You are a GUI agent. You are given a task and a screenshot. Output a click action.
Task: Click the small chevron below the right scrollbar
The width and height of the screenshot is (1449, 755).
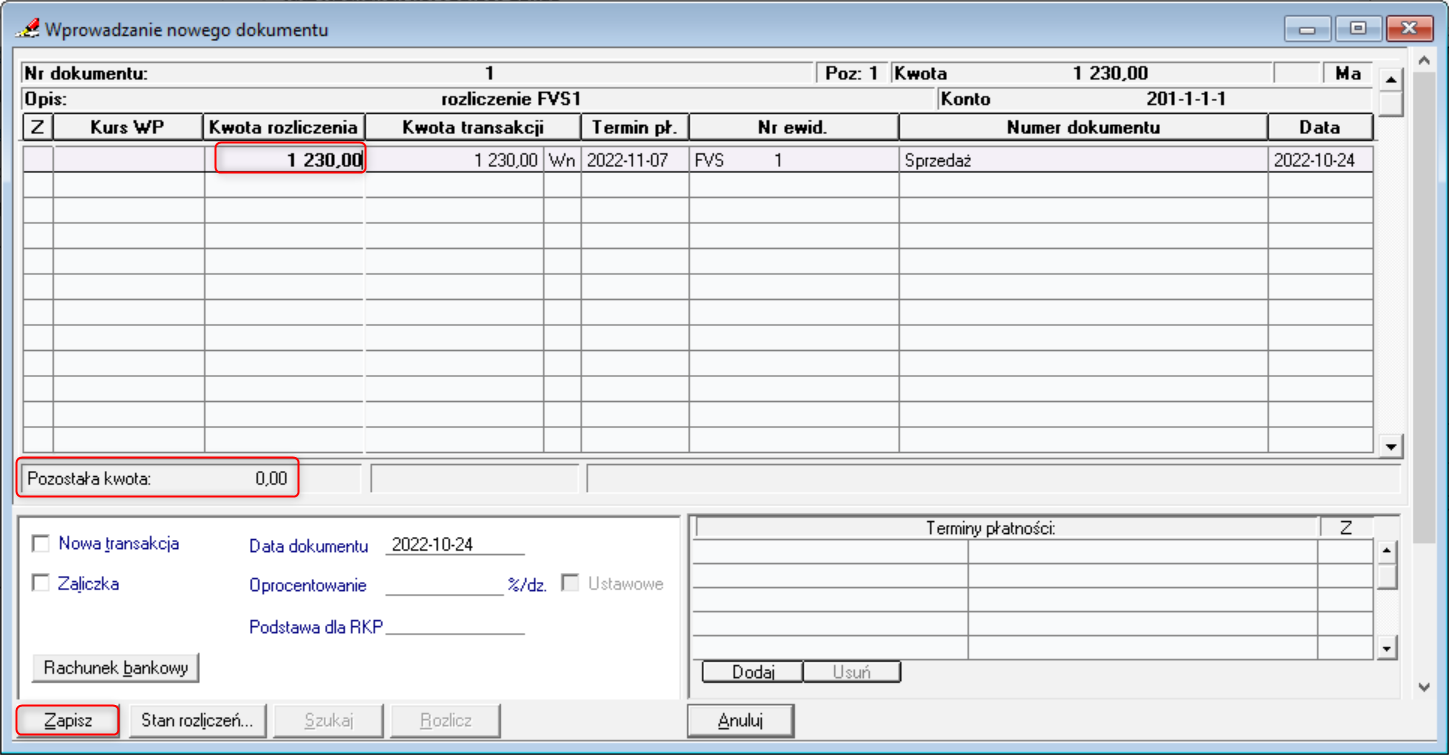[1425, 686]
